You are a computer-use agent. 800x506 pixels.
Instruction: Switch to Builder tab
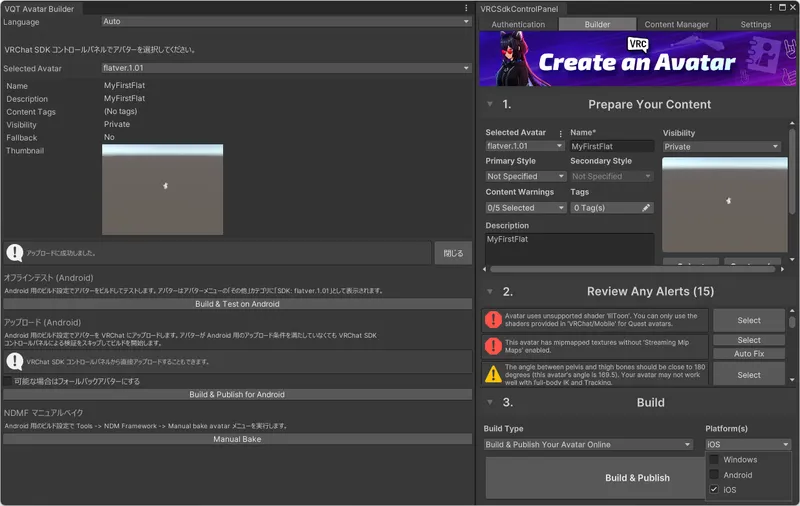(597, 24)
